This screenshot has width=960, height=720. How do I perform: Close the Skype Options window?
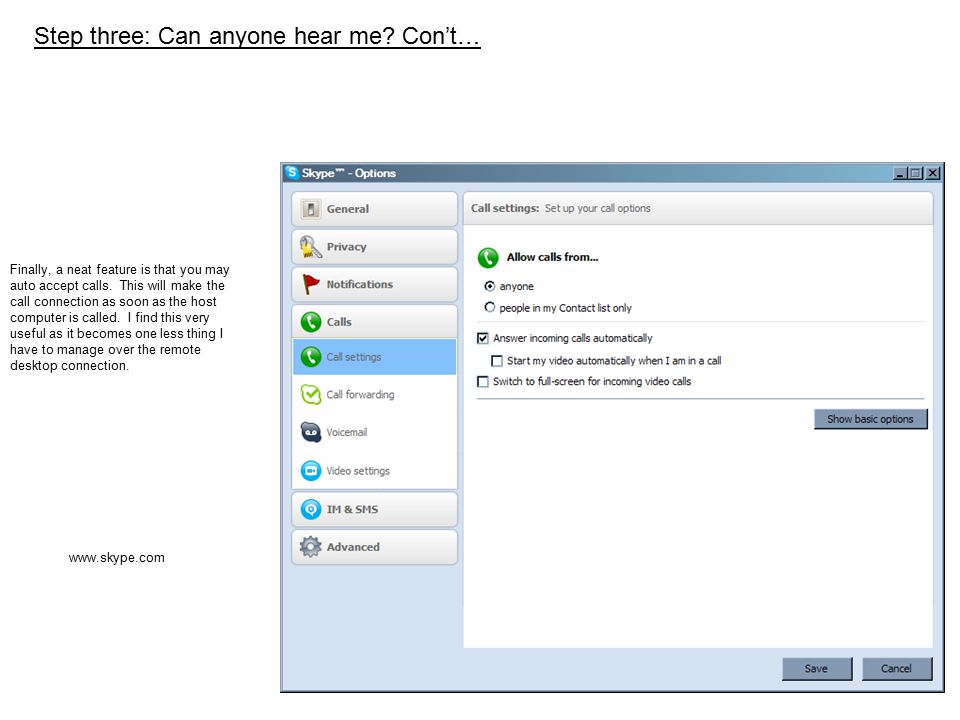click(x=932, y=173)
